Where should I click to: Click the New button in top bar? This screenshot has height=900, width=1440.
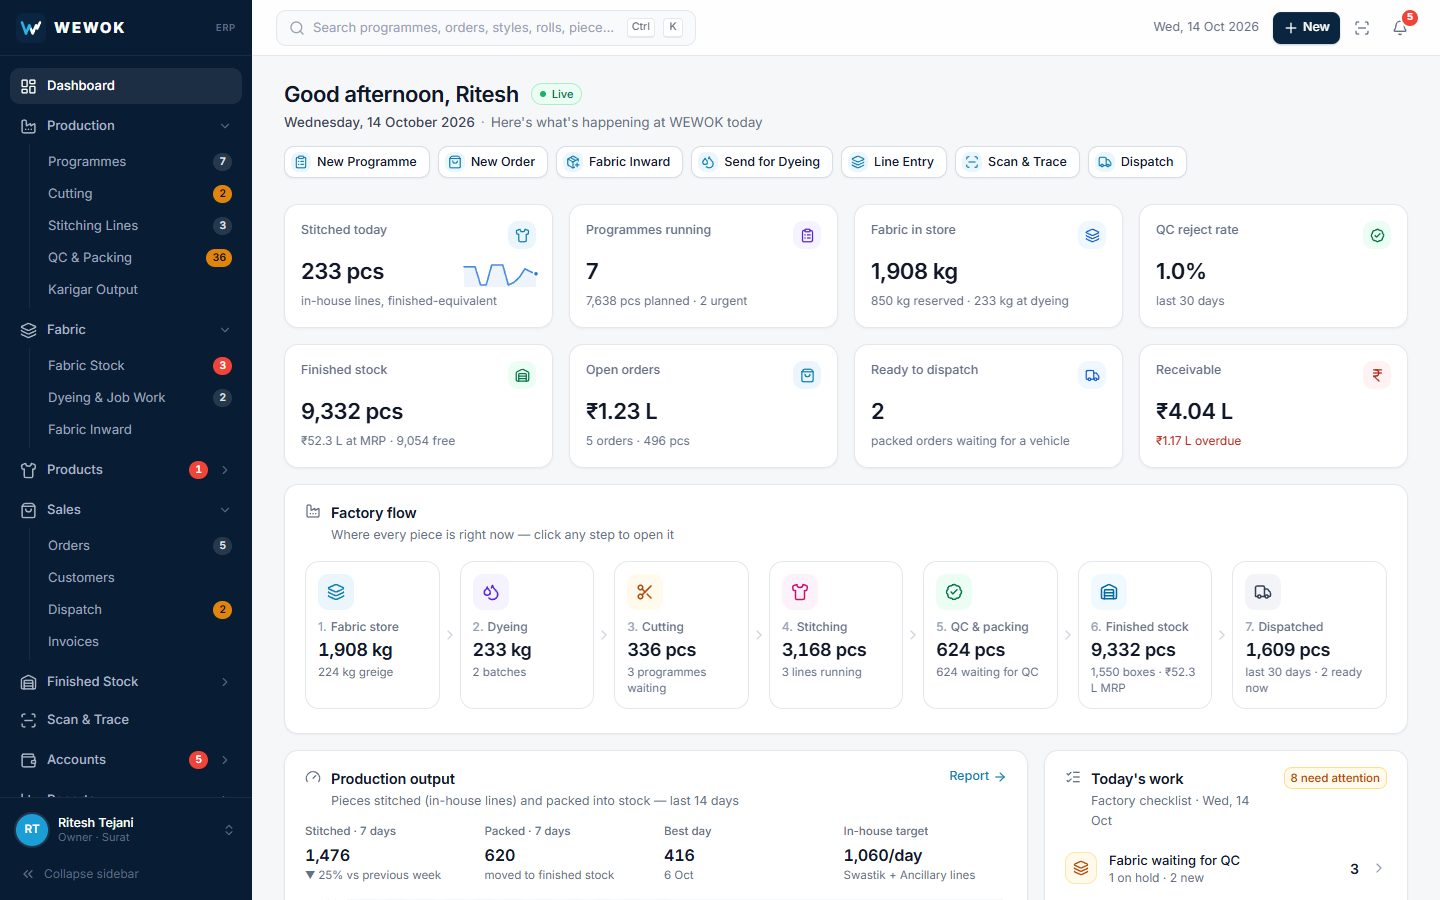[x=1306, y=28]
